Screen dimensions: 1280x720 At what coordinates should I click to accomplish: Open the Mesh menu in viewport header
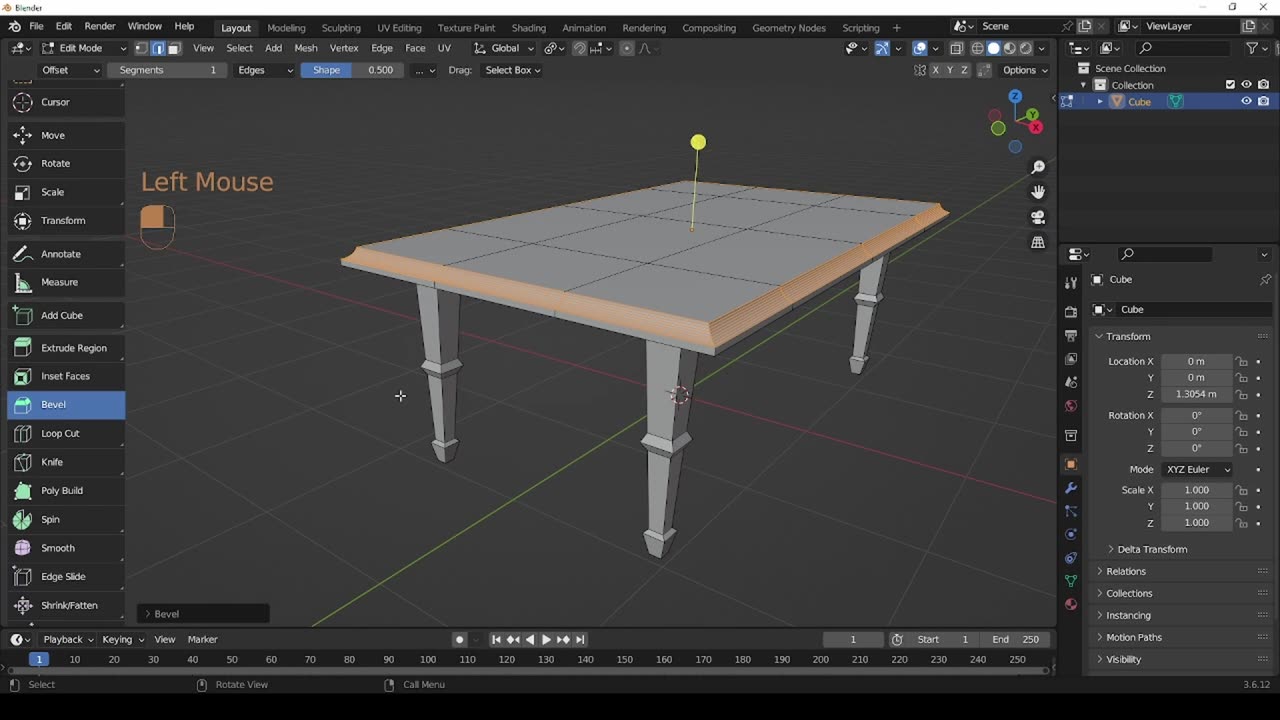pos(306,48)
